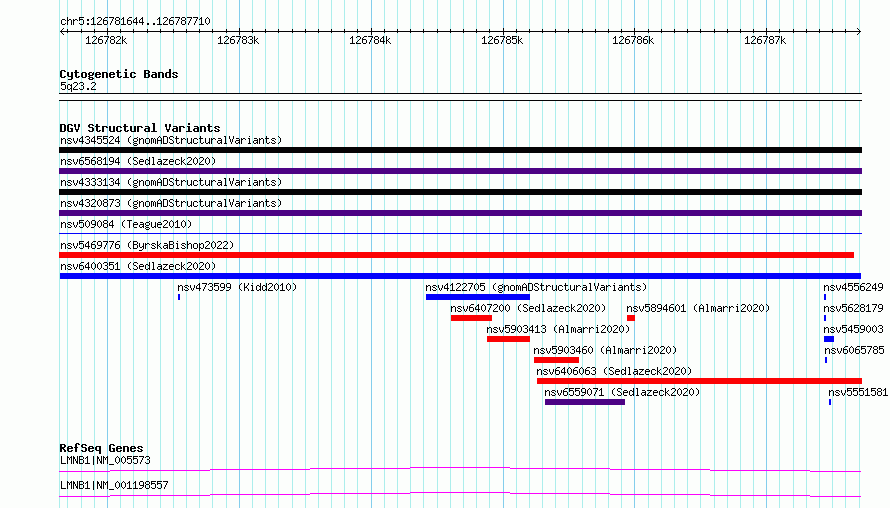Click the 126783k ruler position label
Viewport: 890px width, 508px height.
click(238, 40)
